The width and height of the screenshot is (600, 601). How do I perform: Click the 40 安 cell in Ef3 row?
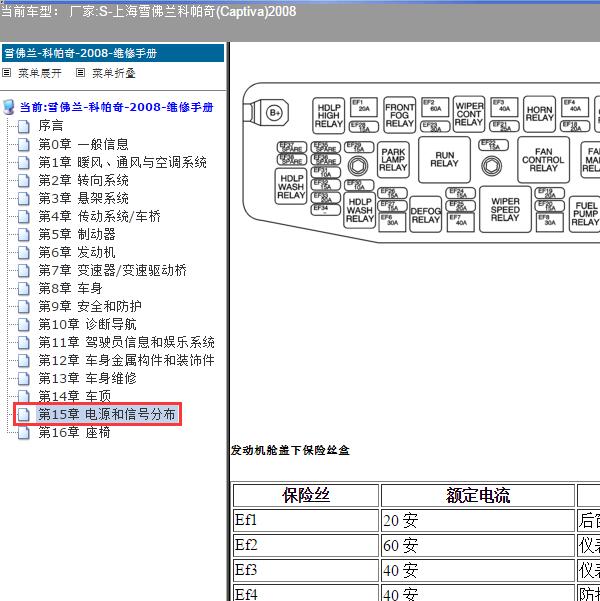(x=478, y=570)
